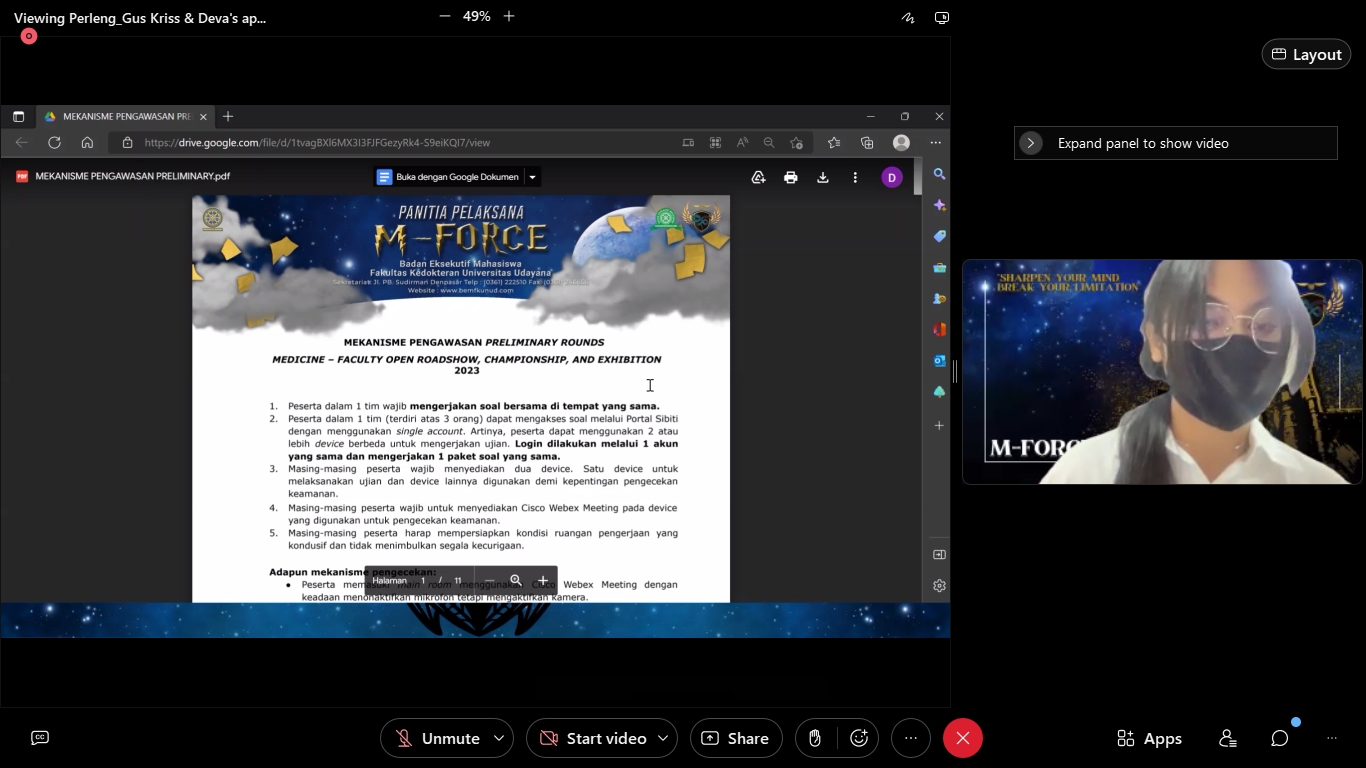Viewport: 1366px width, 768px height.
Task: Zoom in PDF with viewer plus button
Action: [543, 580]
